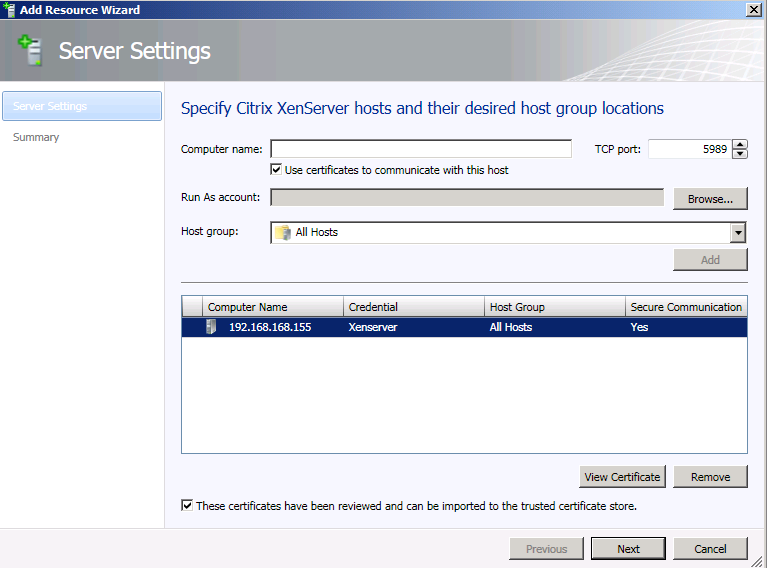The image size is (767, 568).
Task: Click the server icon next to 192.168.168.155
Action: click(x=211, y=327)
